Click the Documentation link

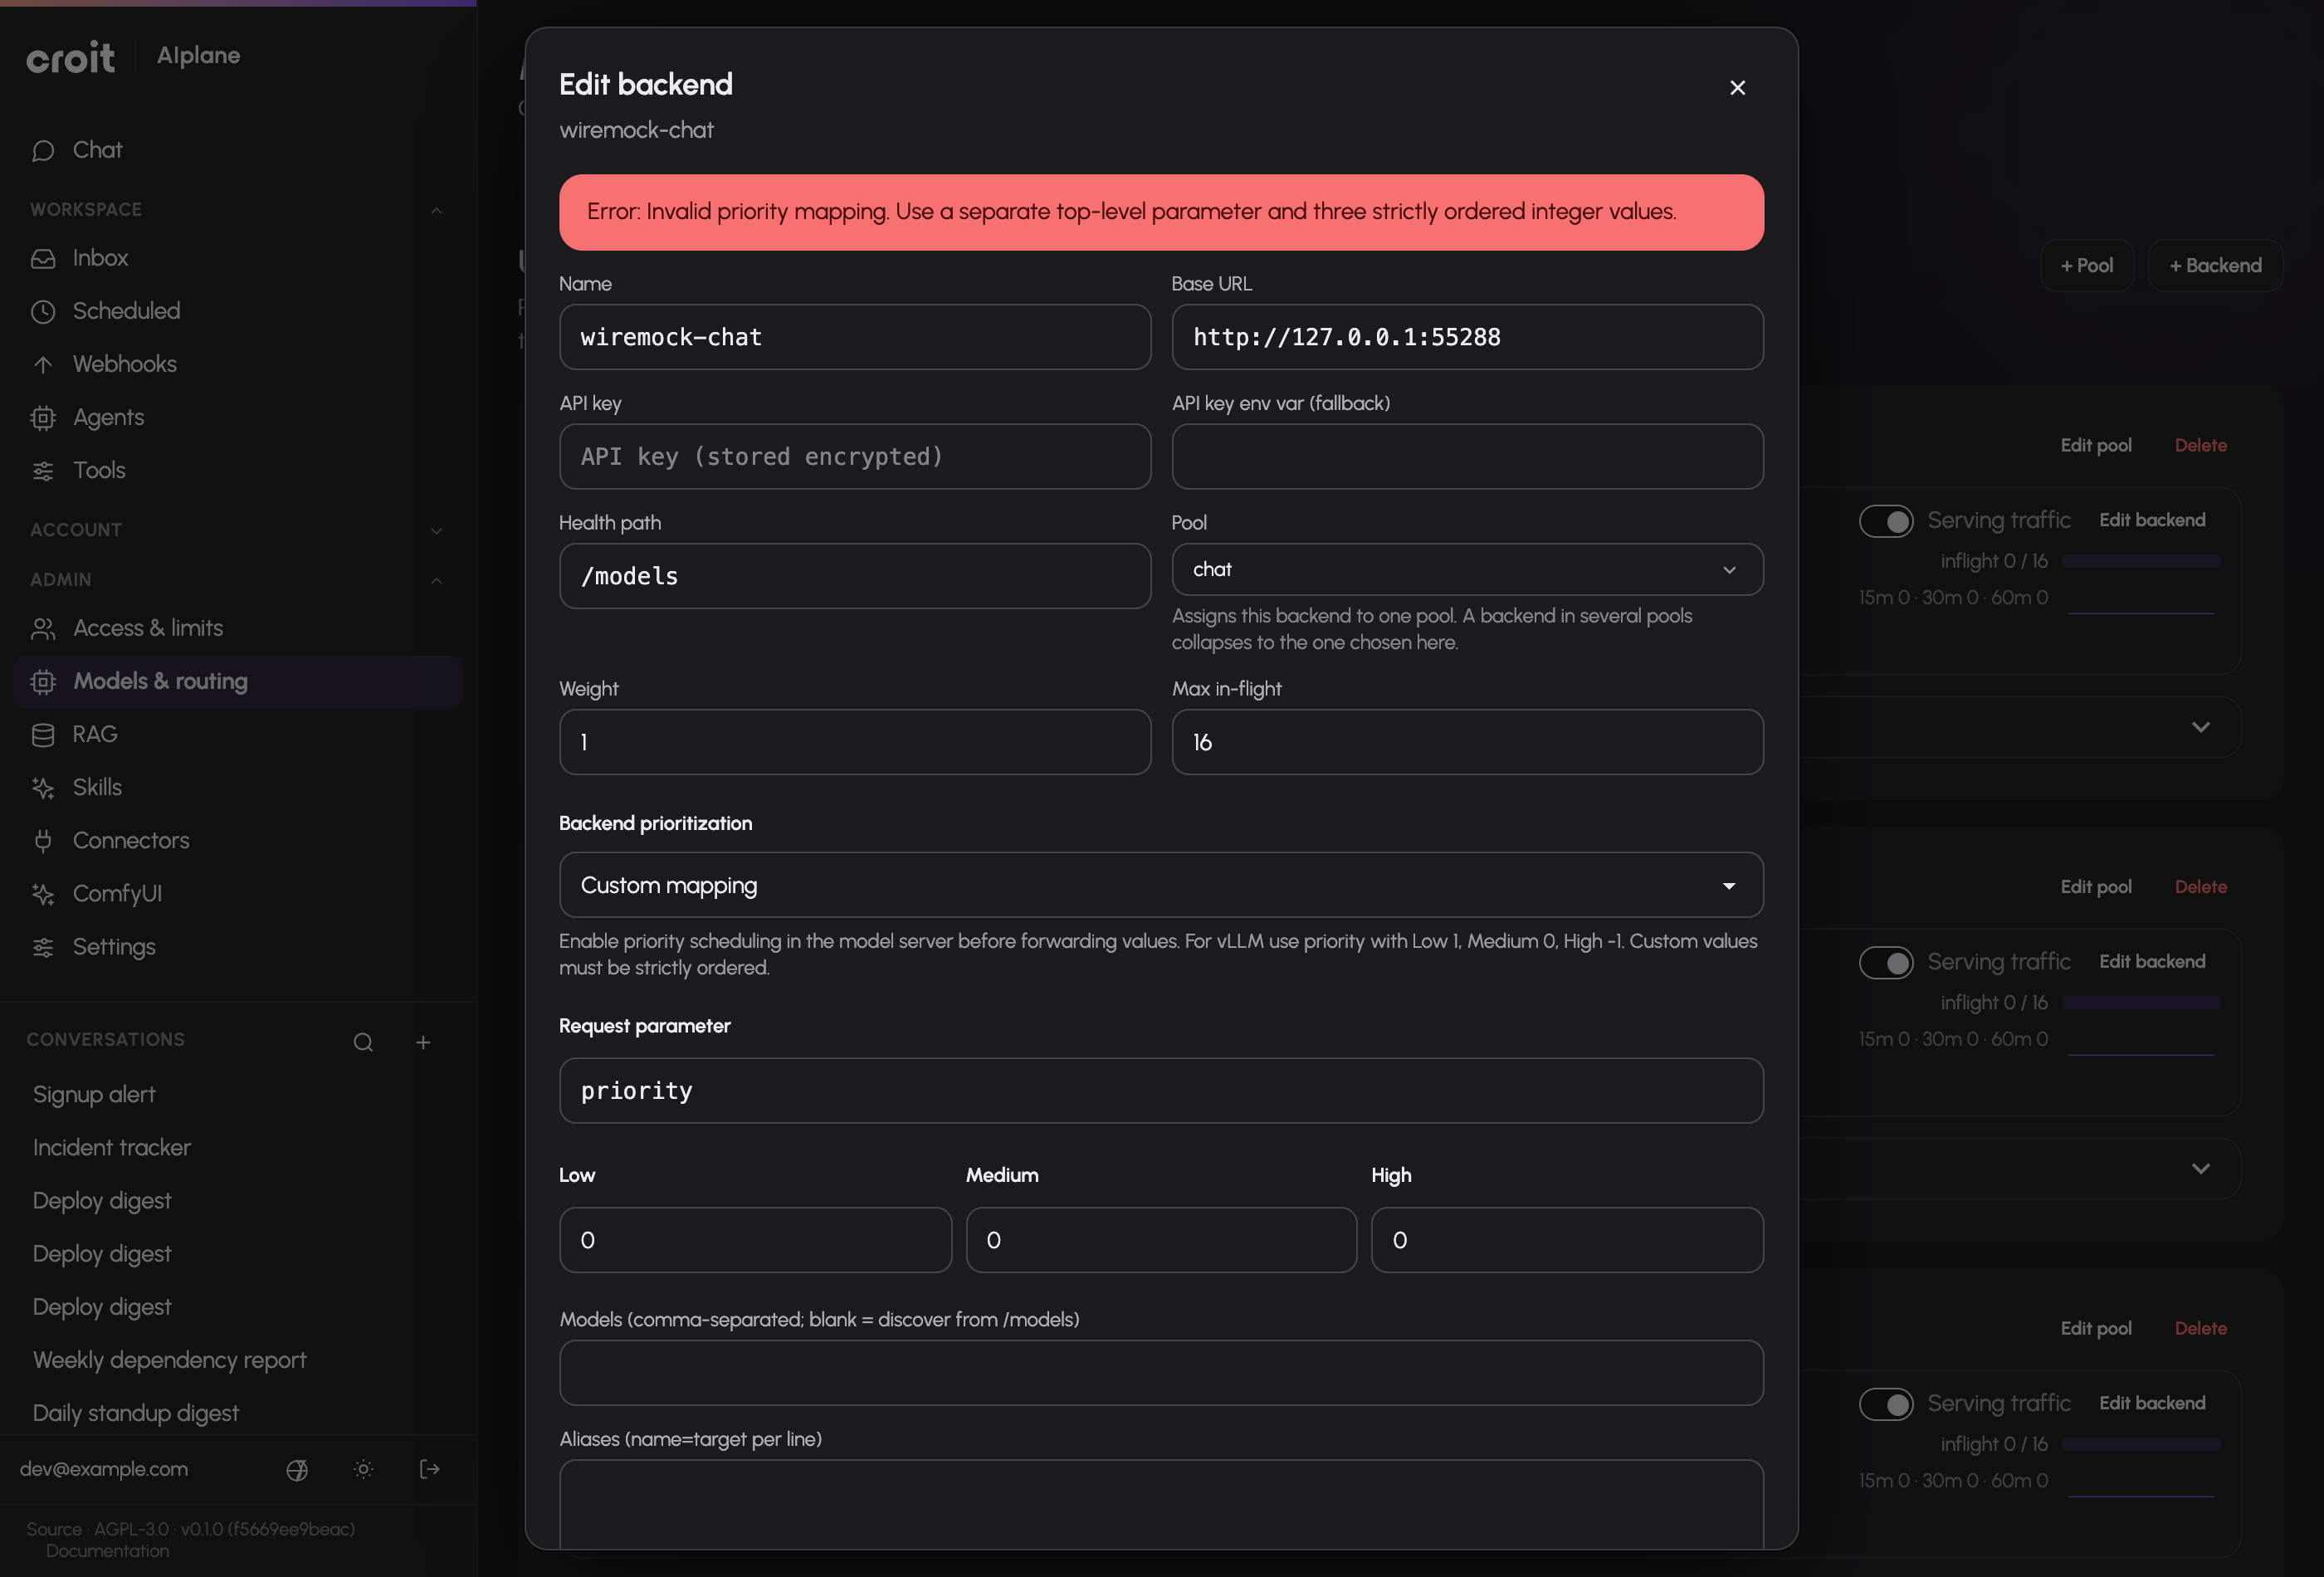107,1551
